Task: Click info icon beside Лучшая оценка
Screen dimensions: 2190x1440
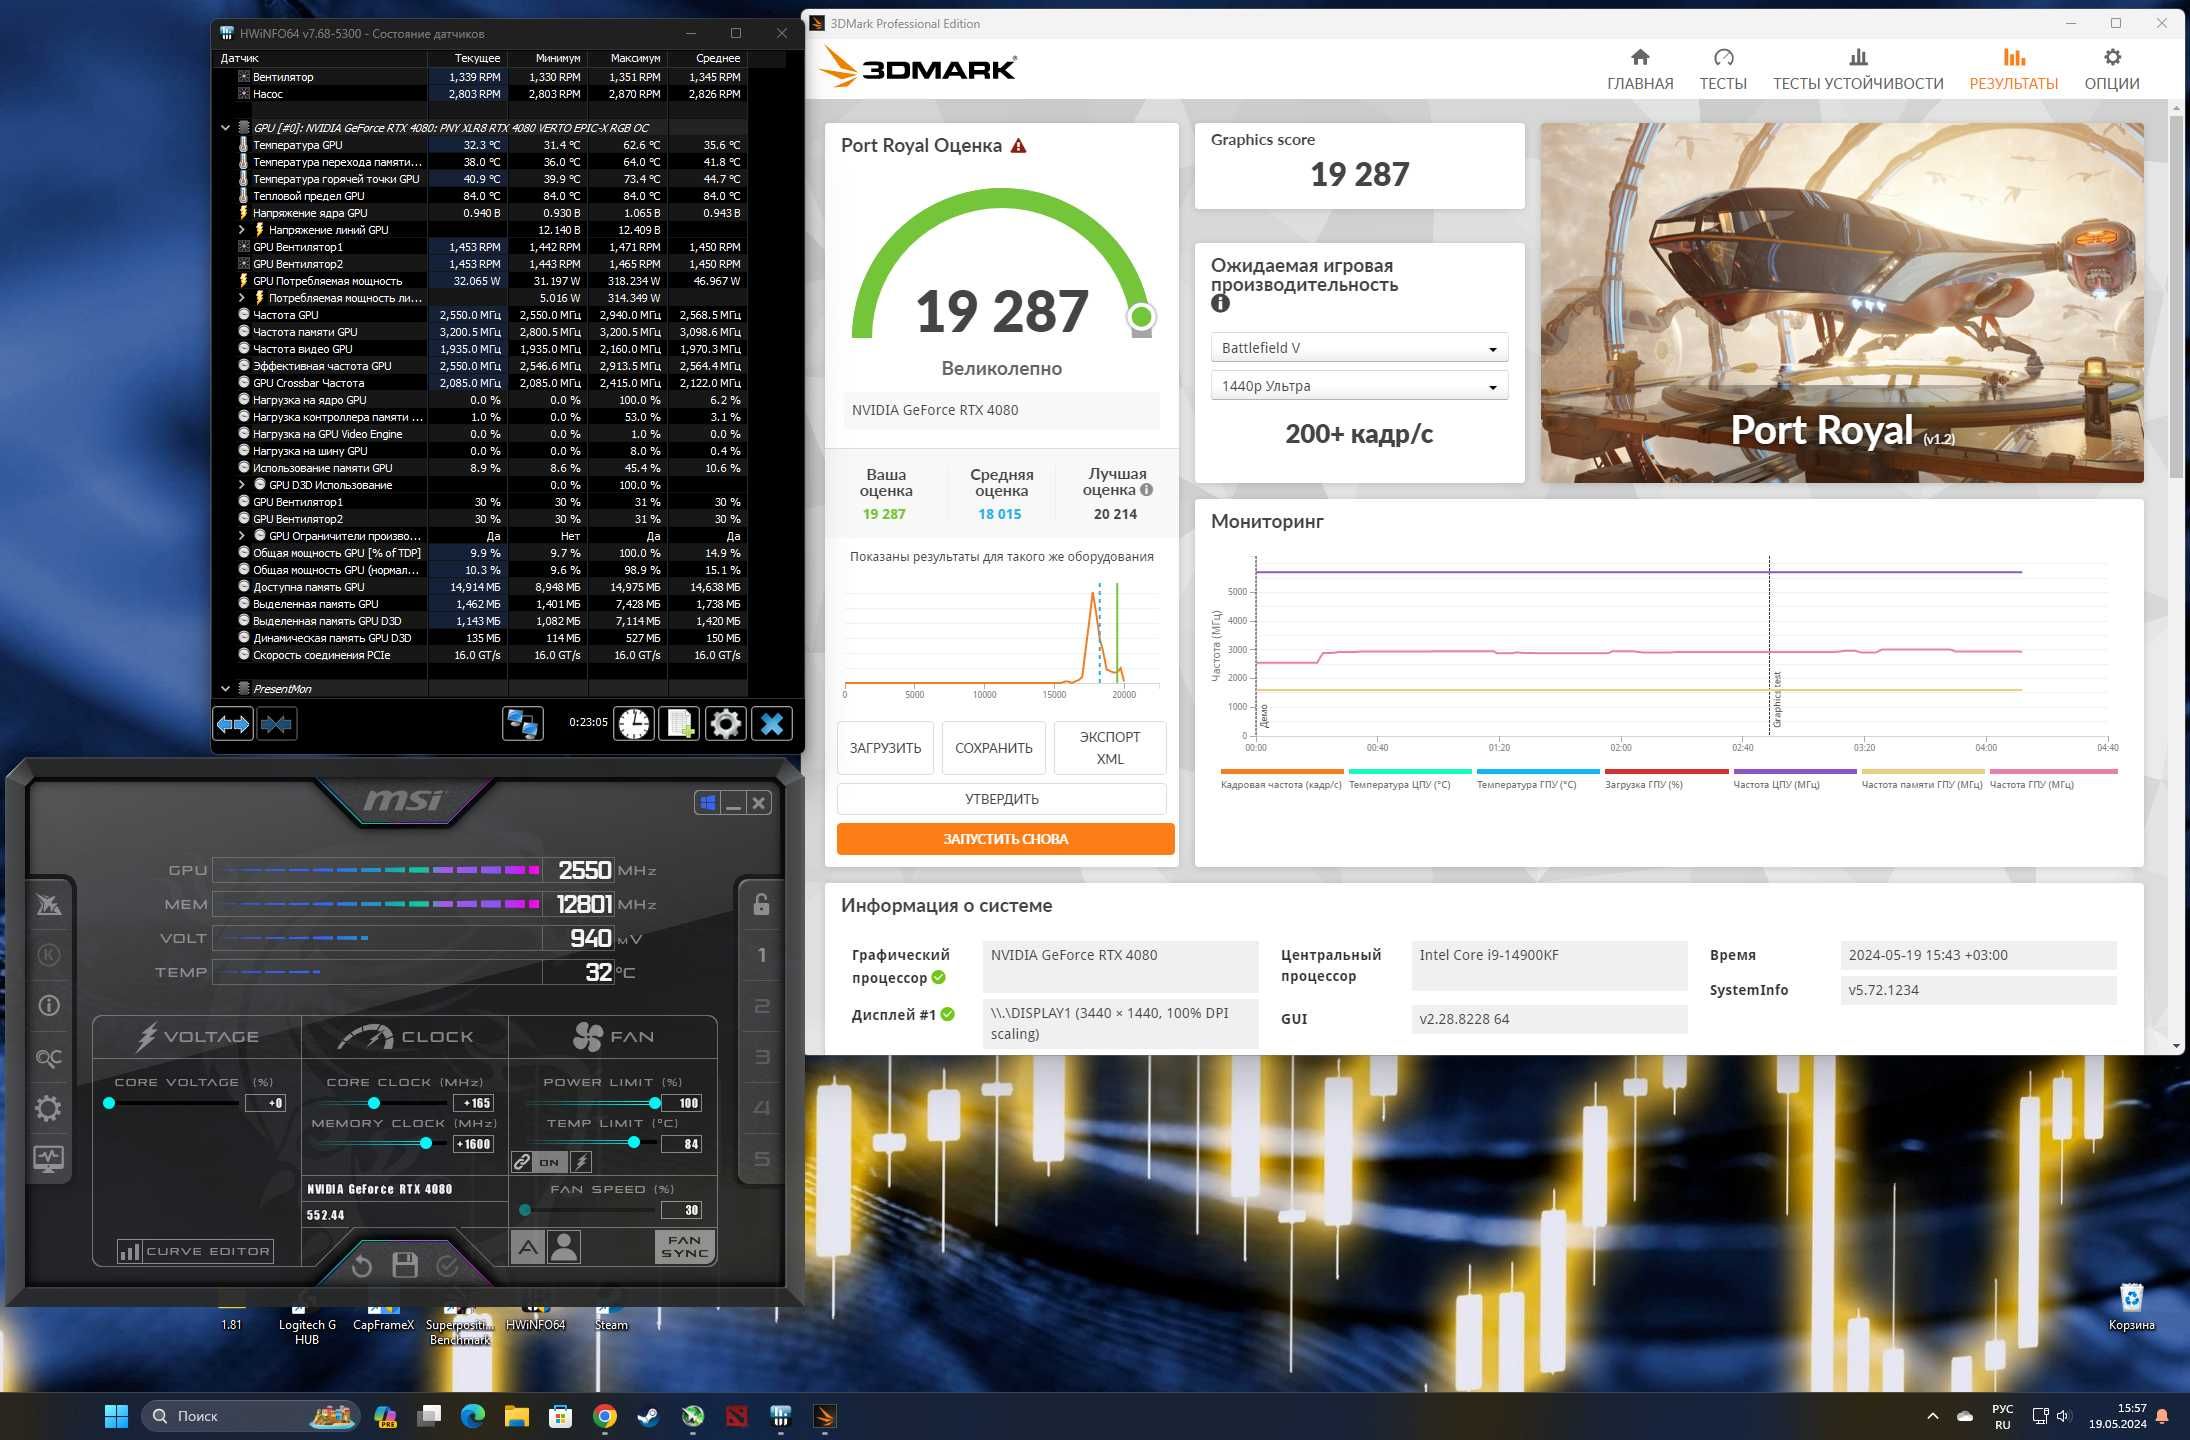Action: [x=1147, y=490]
